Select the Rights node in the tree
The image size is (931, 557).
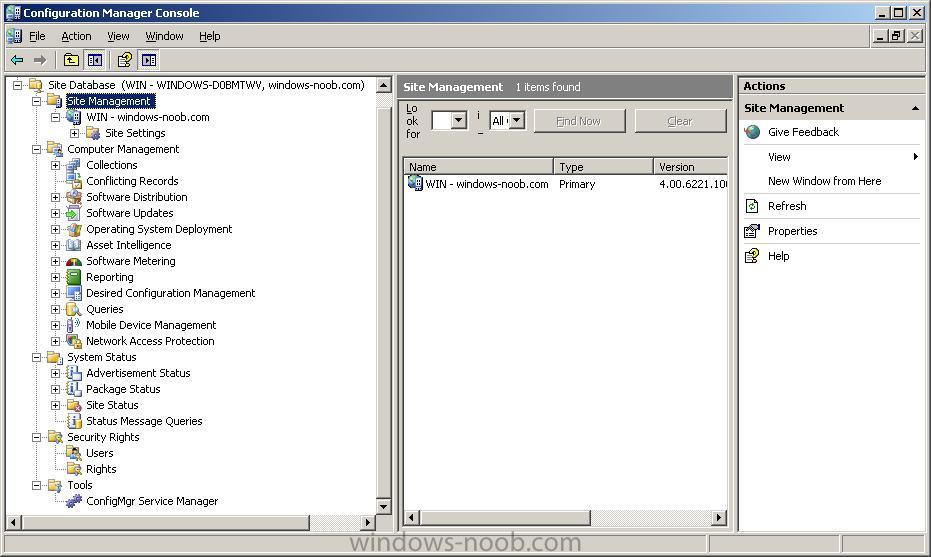(101, 469)
